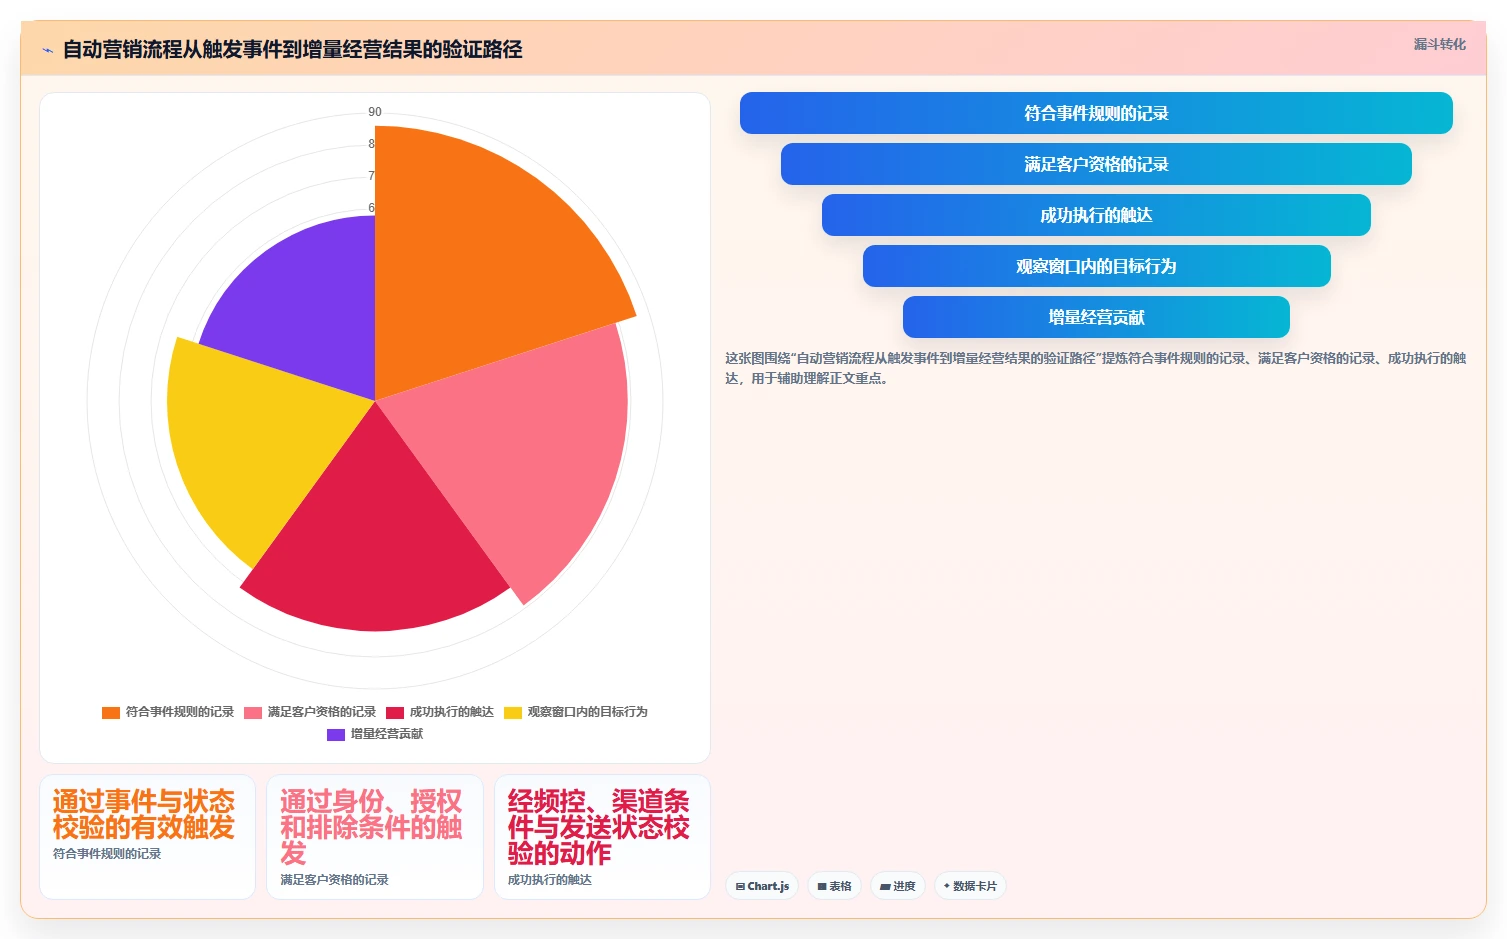
Task: Click icon inside the 表格 tag
Action: click(822, 887)
